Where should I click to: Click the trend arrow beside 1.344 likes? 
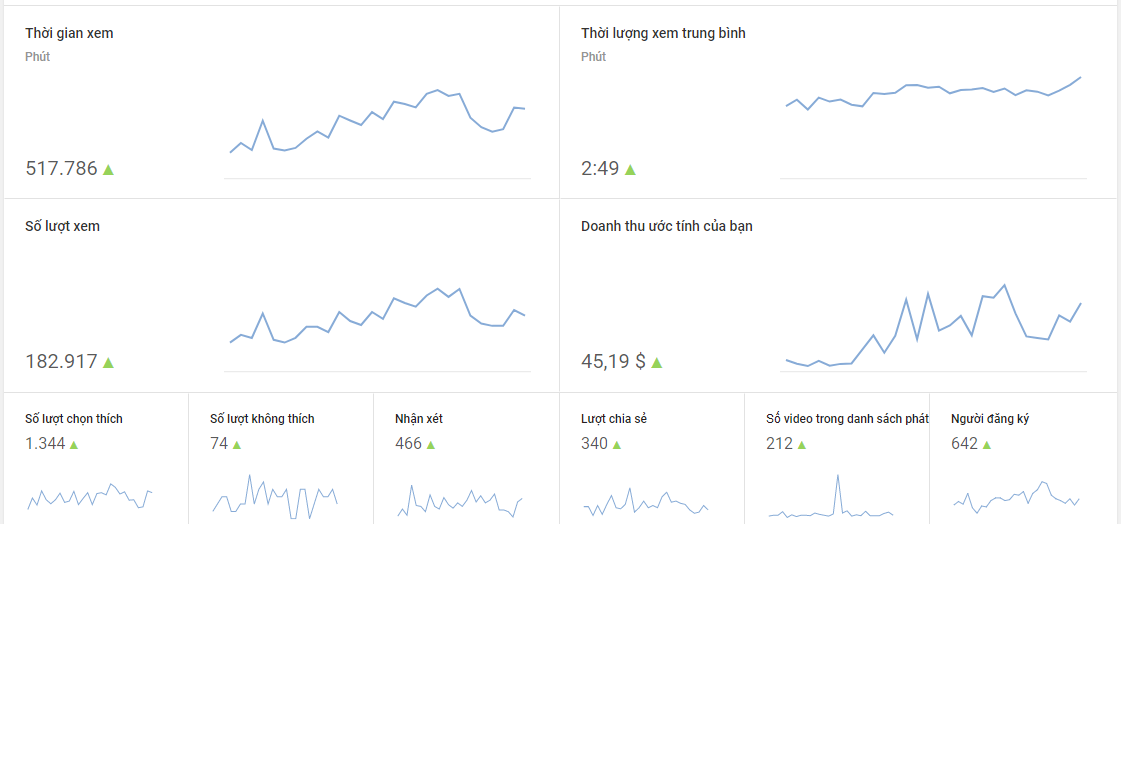[74, 445]
